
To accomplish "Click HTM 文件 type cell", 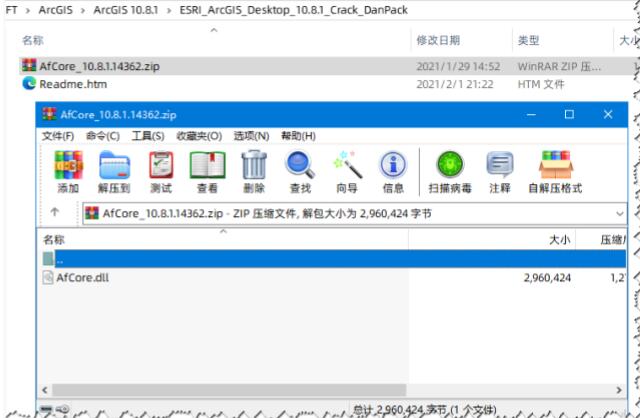I will [541, 84].
